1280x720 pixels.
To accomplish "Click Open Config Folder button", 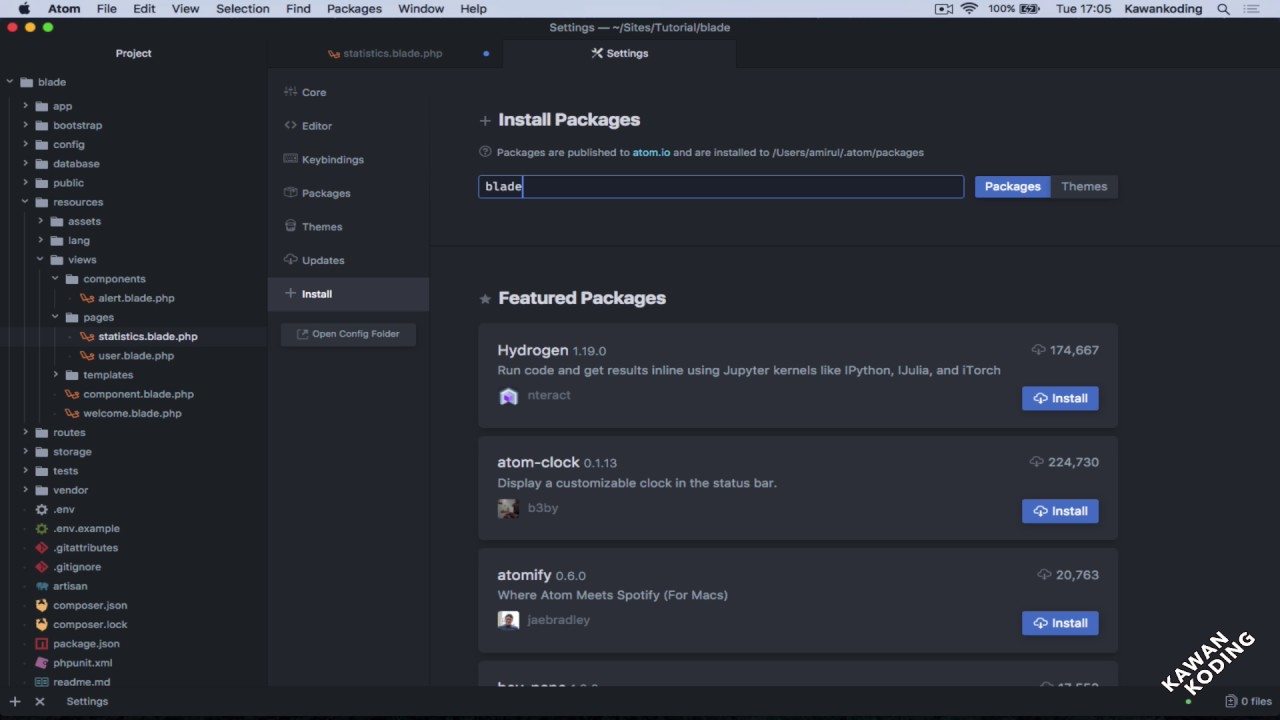I will coord(348,334).
